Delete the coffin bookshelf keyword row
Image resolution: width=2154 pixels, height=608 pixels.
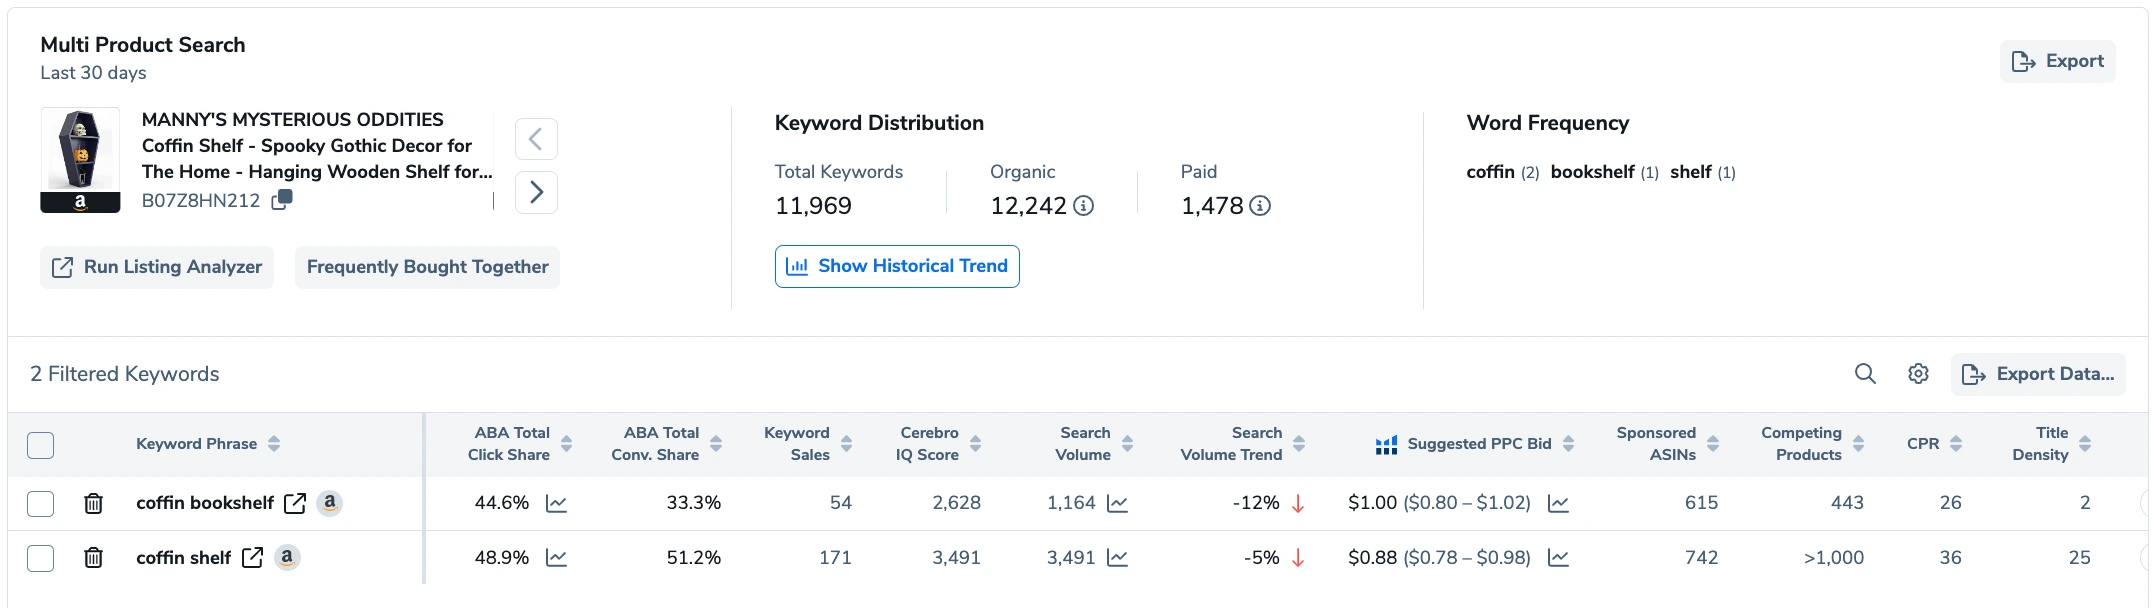pyautogui.click(x=93, y=503)
